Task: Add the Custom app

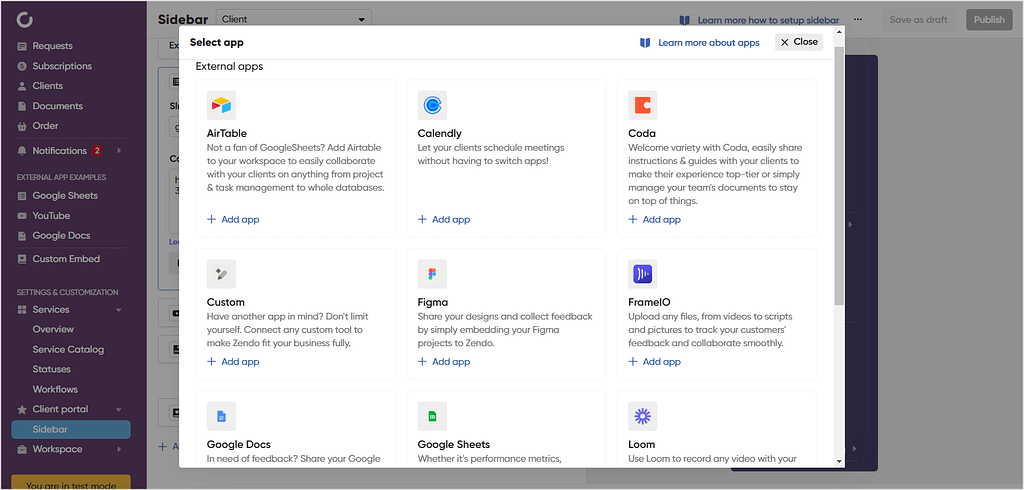Action: [233, 362]
